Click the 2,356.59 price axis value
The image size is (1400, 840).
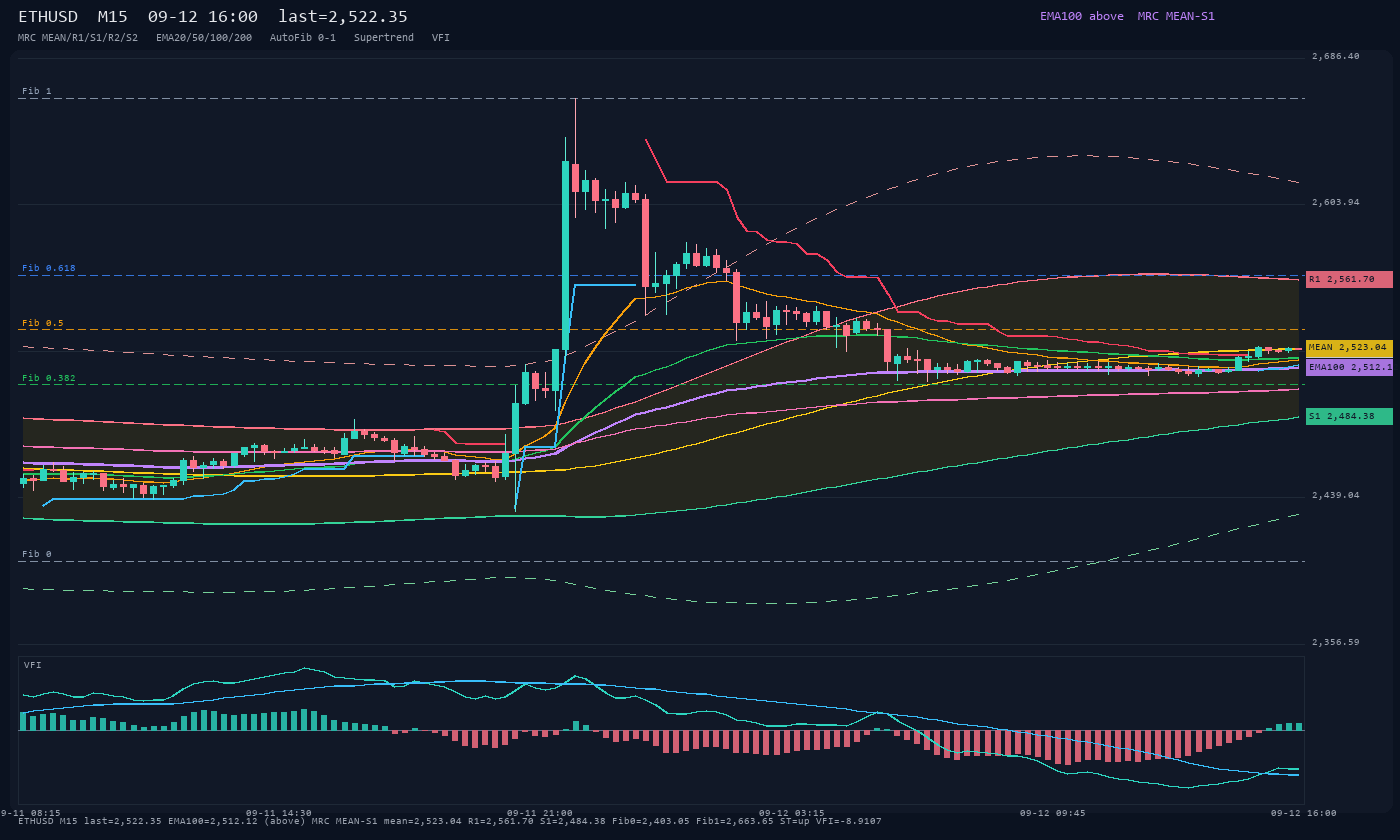[1336, 642]
